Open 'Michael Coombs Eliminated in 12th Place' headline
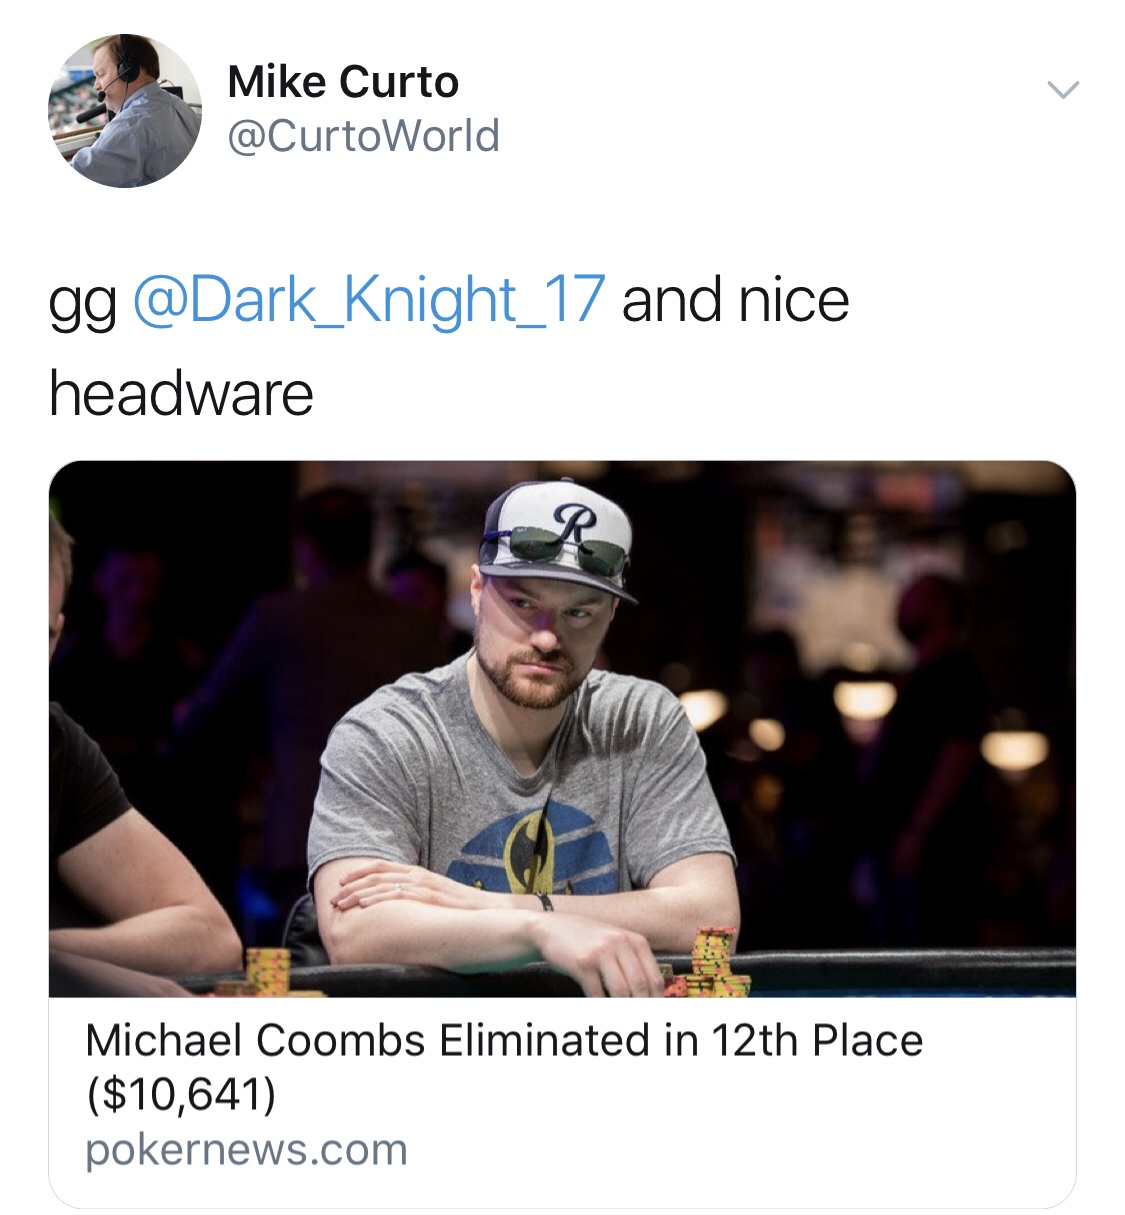Screen dimensions: 1125x1215 coord(504,1041)
